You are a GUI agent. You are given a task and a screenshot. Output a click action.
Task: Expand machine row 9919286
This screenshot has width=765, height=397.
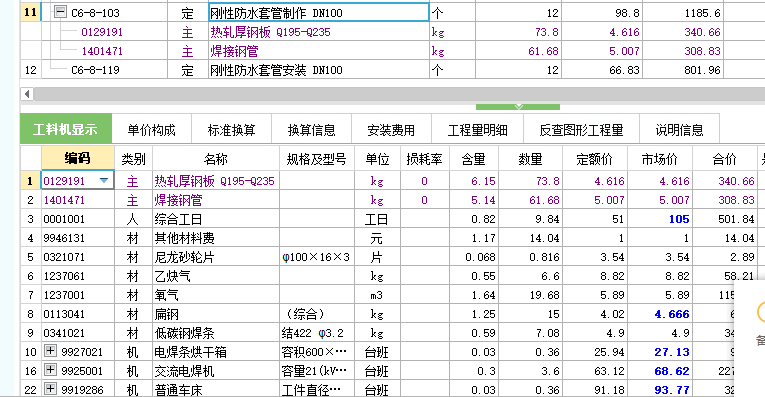click(x=50, y=389)
